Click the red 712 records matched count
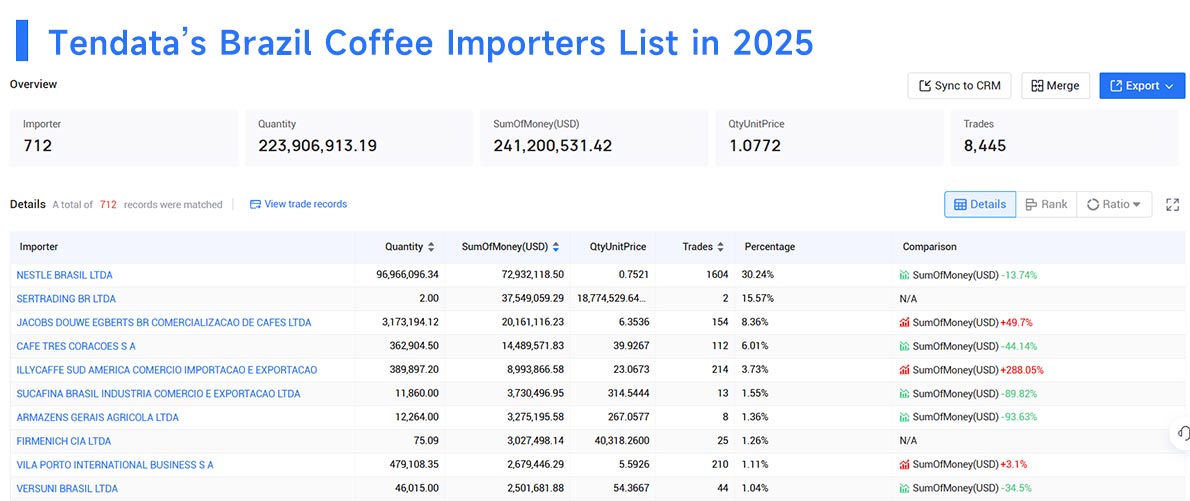The height and width of the screenshot is (501, 1190). pyautogui.click(x=108, y=204)
